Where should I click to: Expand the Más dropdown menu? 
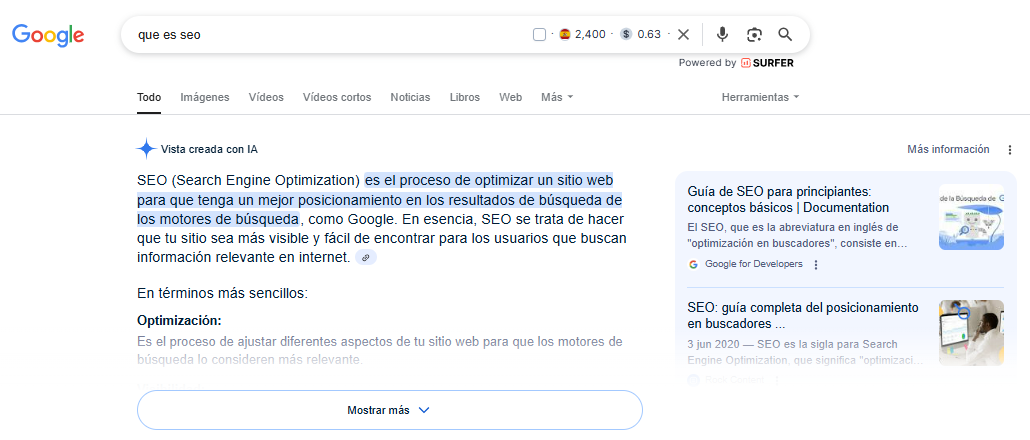(557, 97)
